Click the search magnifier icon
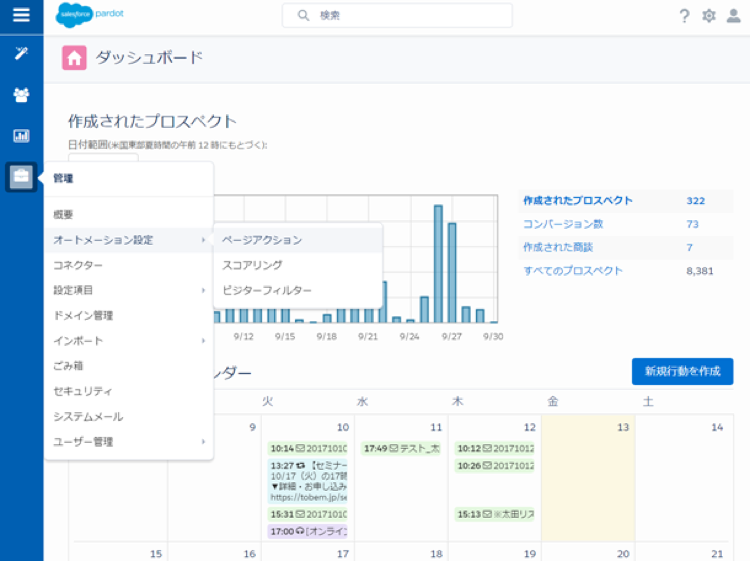 tap(303, 15)
